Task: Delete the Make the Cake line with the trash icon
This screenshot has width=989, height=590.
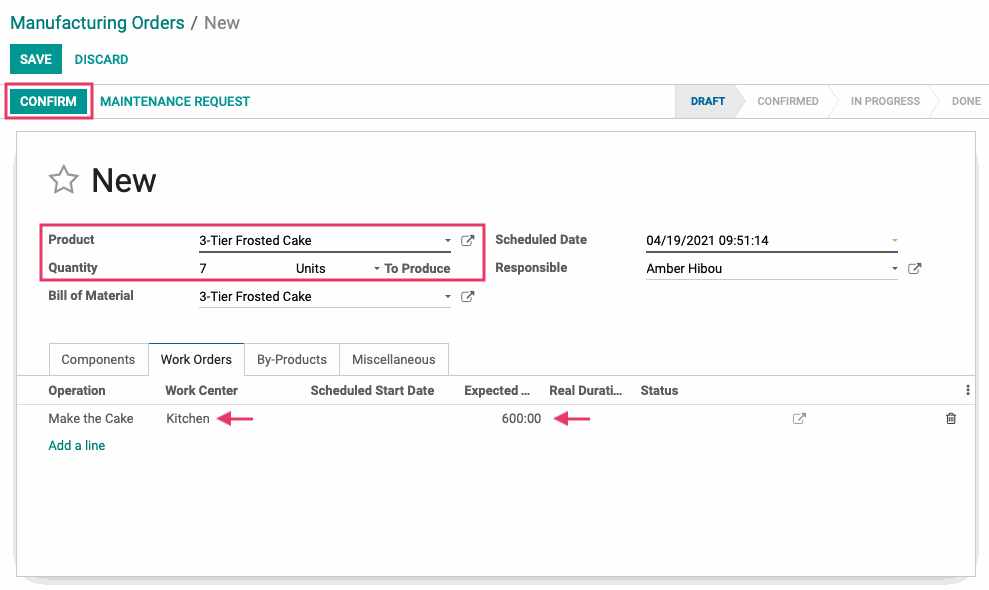Action: [x=951, y=418]
